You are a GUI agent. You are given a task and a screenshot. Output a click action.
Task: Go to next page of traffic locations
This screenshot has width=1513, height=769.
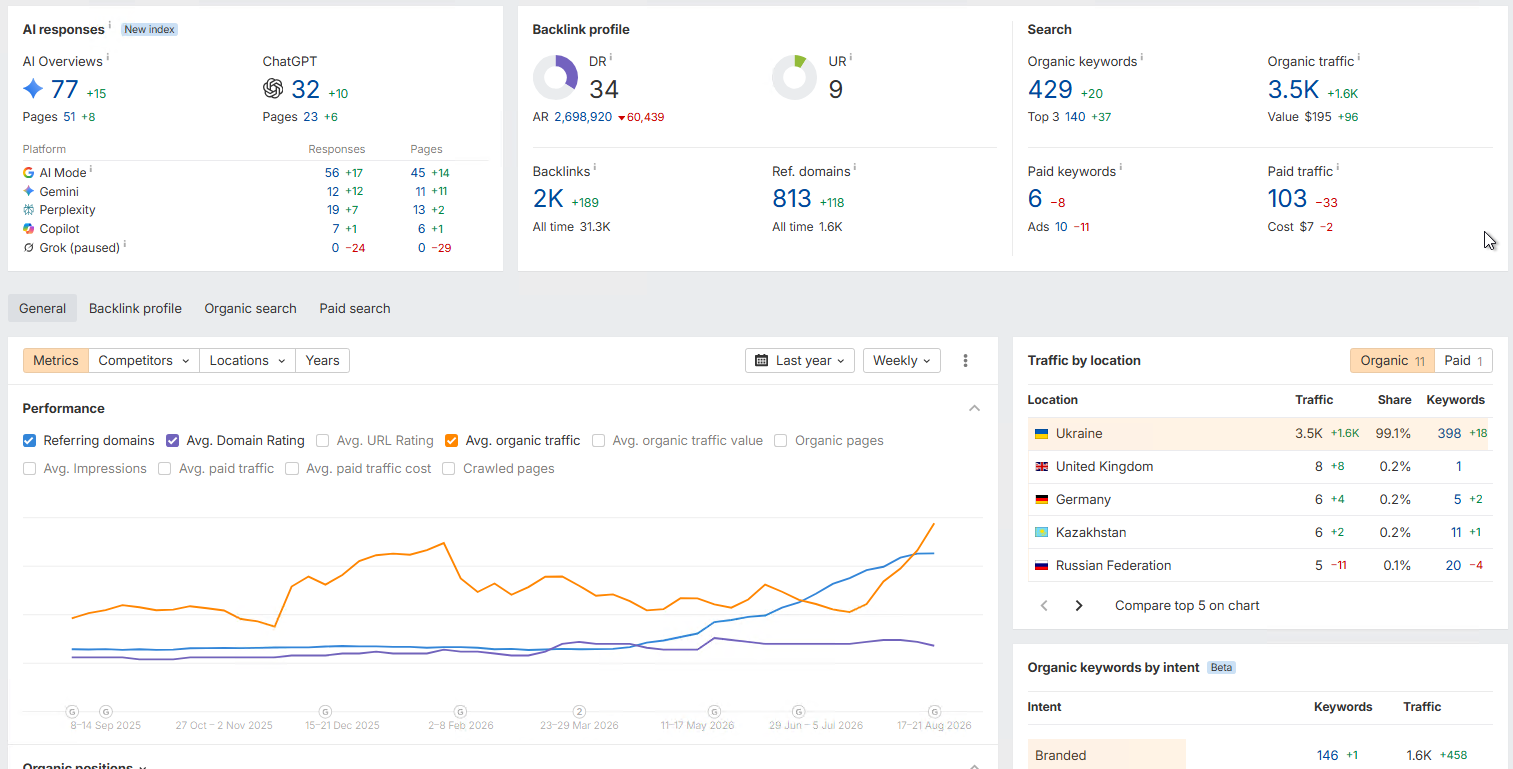[1079, 605]
